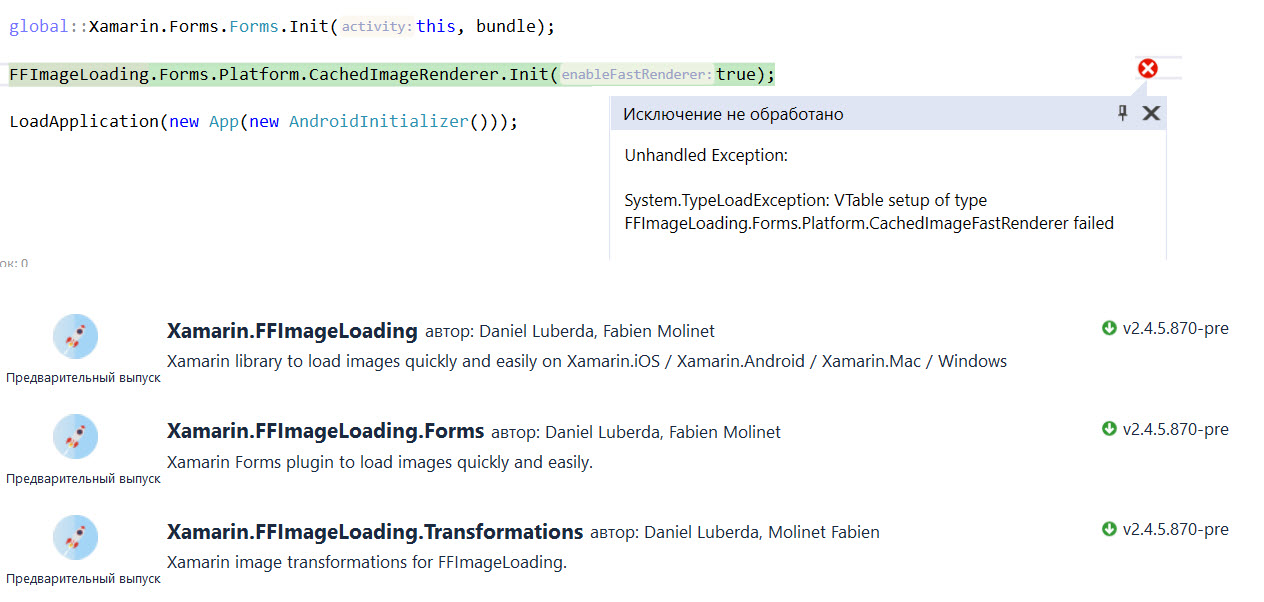Viewport: 1264px width, 602px height.
Task: Click the Xamarin.FFImageLoading package rocket icon
Action: point(75,336)
